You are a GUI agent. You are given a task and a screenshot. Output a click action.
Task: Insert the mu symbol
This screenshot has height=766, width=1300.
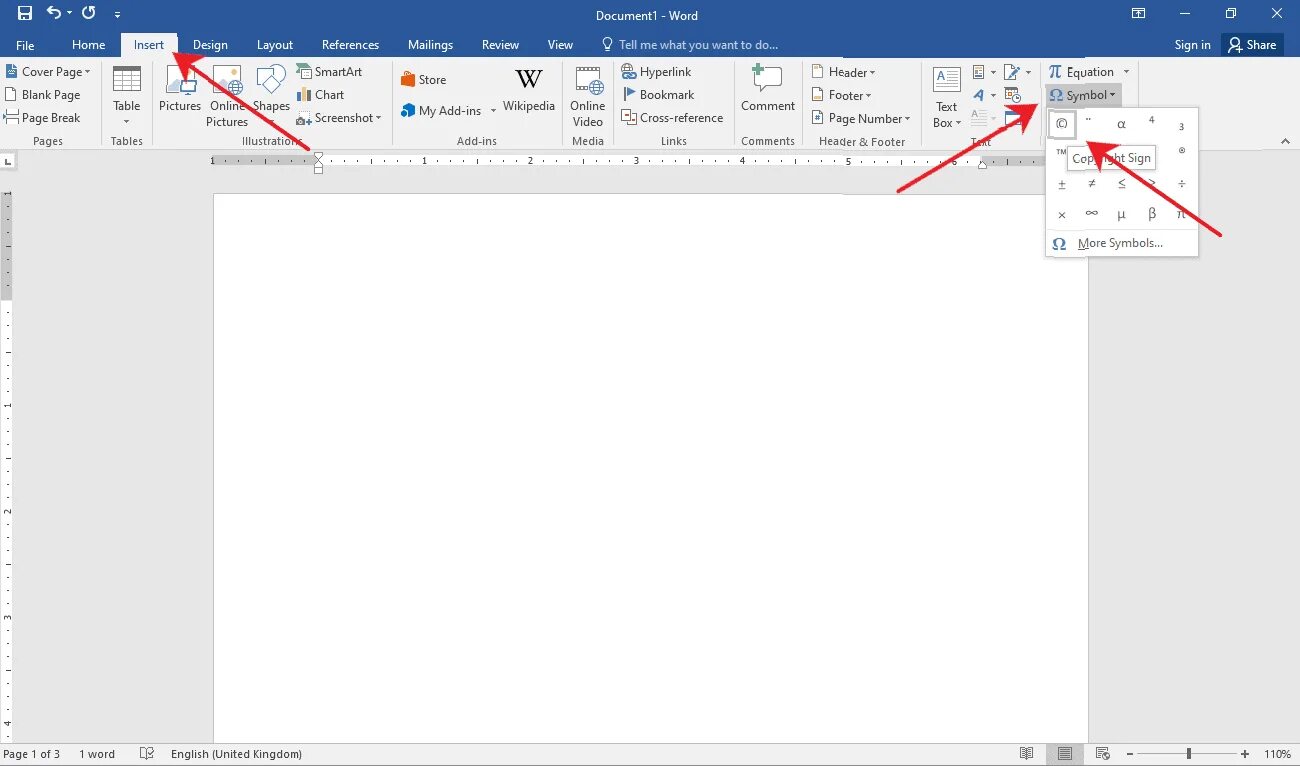pos(1121,214)
